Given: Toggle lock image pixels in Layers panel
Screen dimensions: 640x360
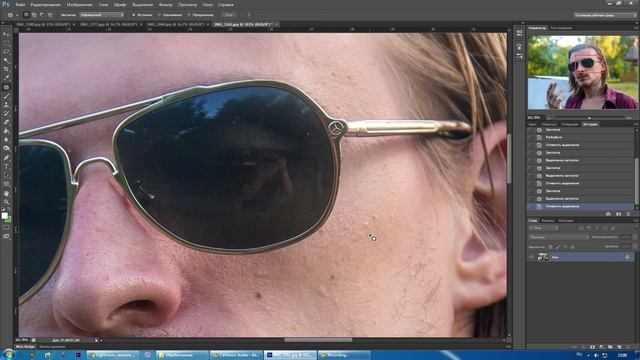Looking at the screenshot, I should pyautogui.click(x=558, y=247).
